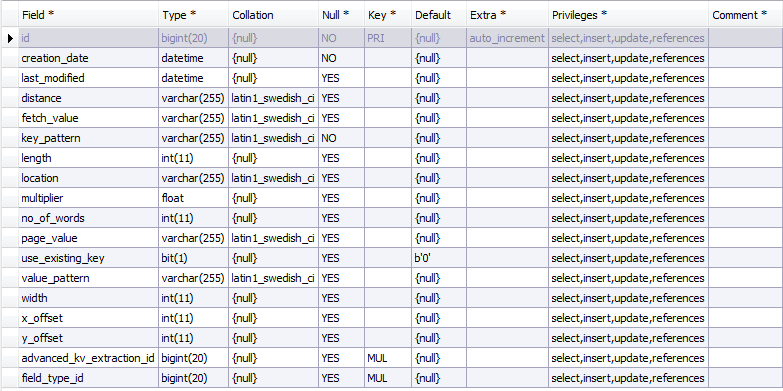Select the Collation column header
Viewport: 783px width, 391px height.
[274, 15]
